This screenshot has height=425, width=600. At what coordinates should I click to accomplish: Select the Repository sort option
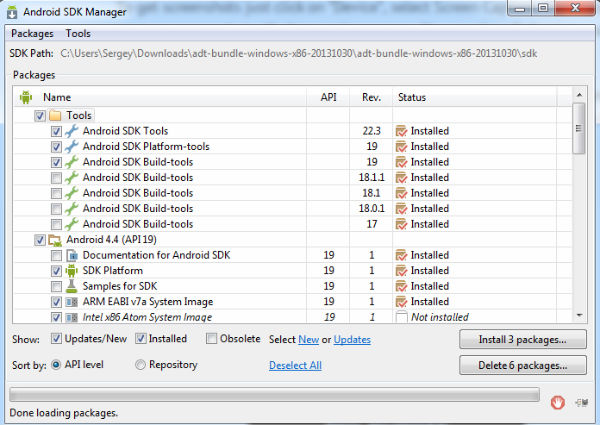click(x=140, y=365)
